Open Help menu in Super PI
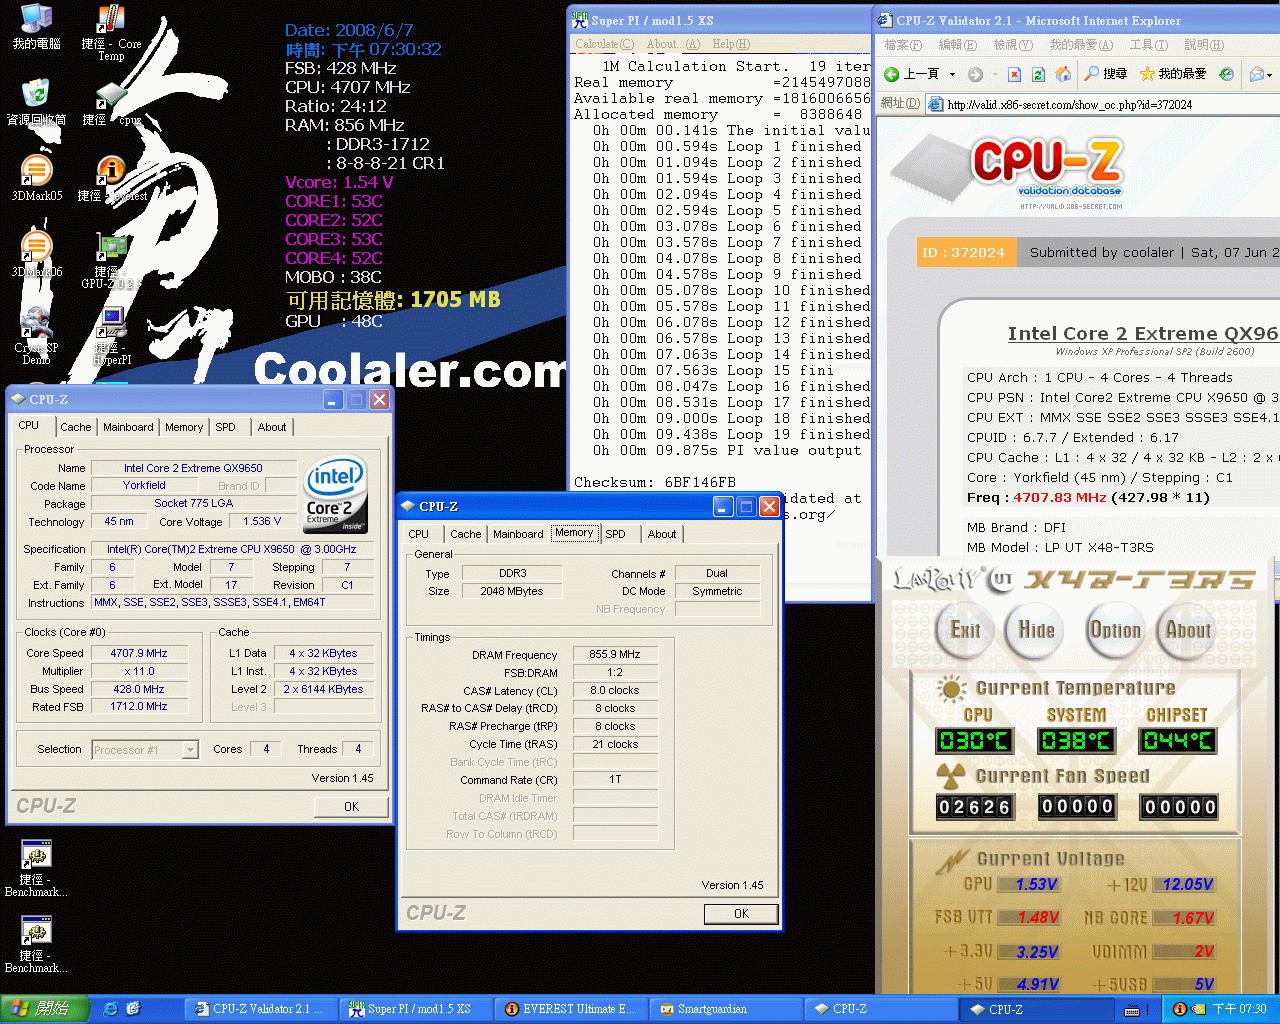The width and height of the screenshot is (1280, 1024). pos(731,44)
